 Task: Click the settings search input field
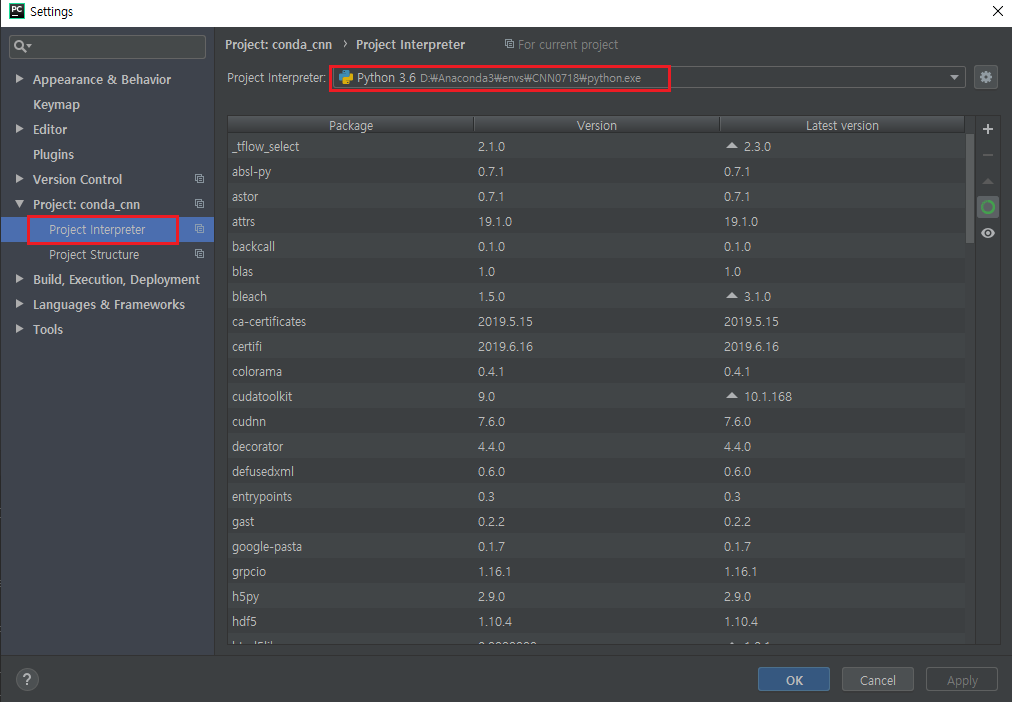click(x=108, y=46)
